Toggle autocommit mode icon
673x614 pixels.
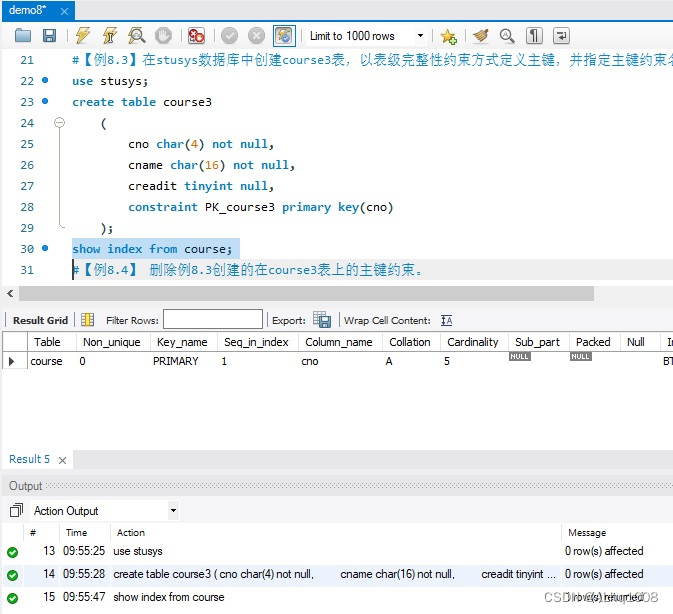[284, 36]
